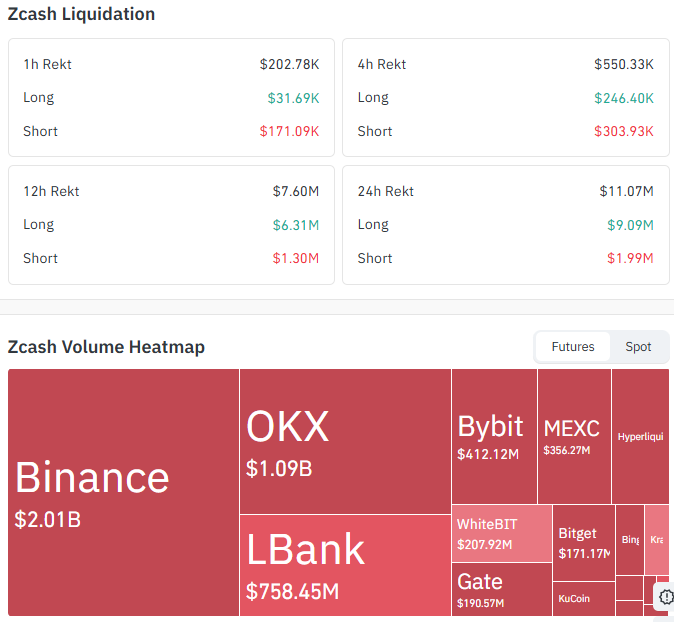Screen dimensions: 674x622
Task: Click the WhiteBIT heatmap tile
Action: [502, 533]
